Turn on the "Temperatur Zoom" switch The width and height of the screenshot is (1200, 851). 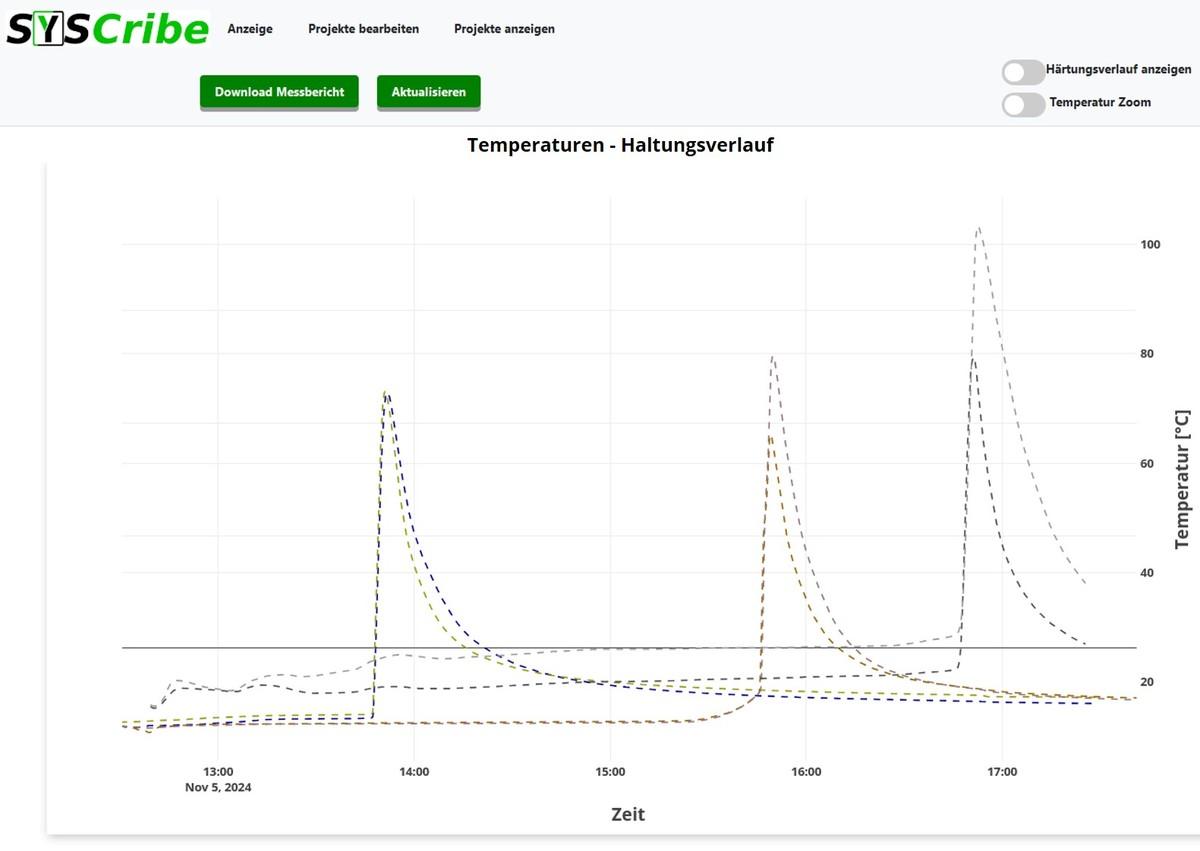[x=1022, y=102]
